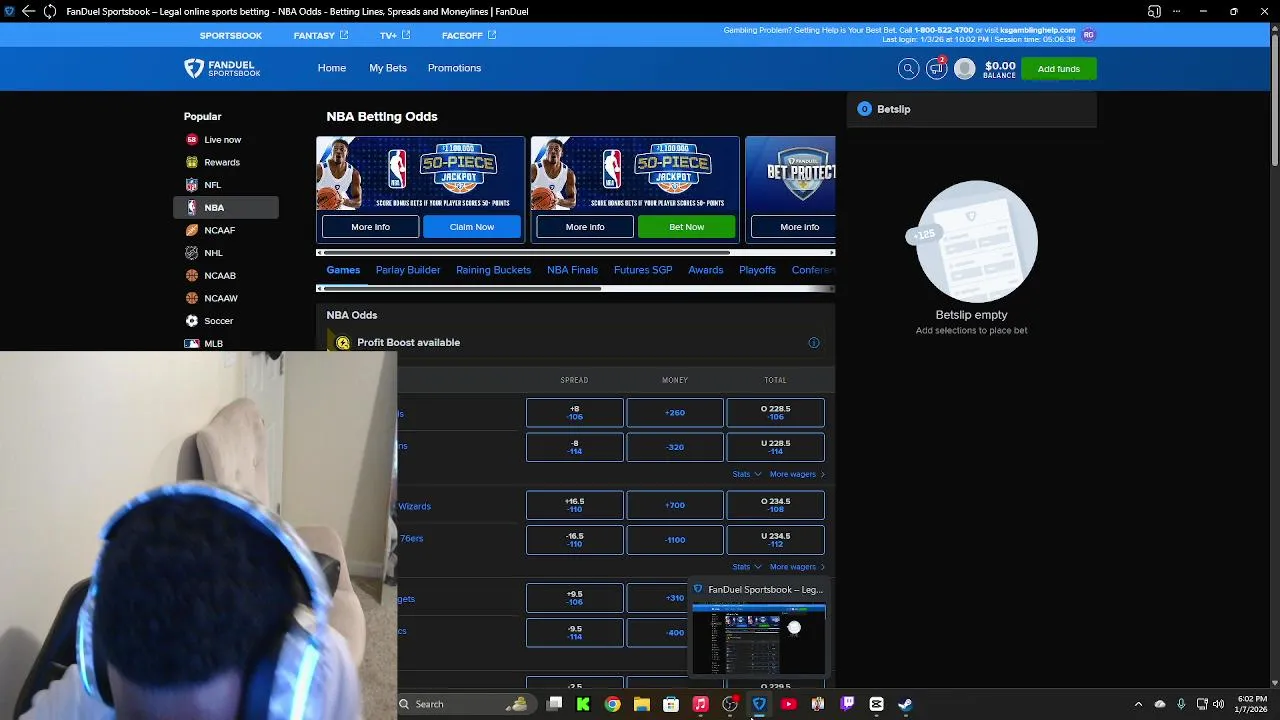Open More wagers for the 76ers game
This screenshot has height=720, width=1280.
[x=797, y=567]
